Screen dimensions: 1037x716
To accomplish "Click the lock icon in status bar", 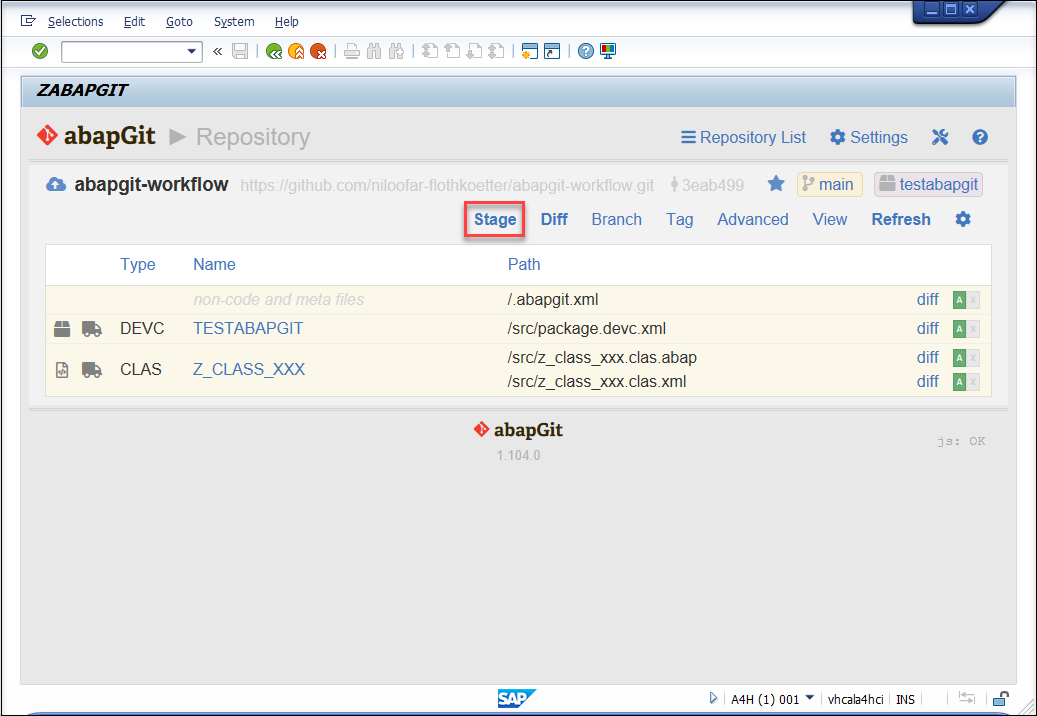I will point(1001,698).
